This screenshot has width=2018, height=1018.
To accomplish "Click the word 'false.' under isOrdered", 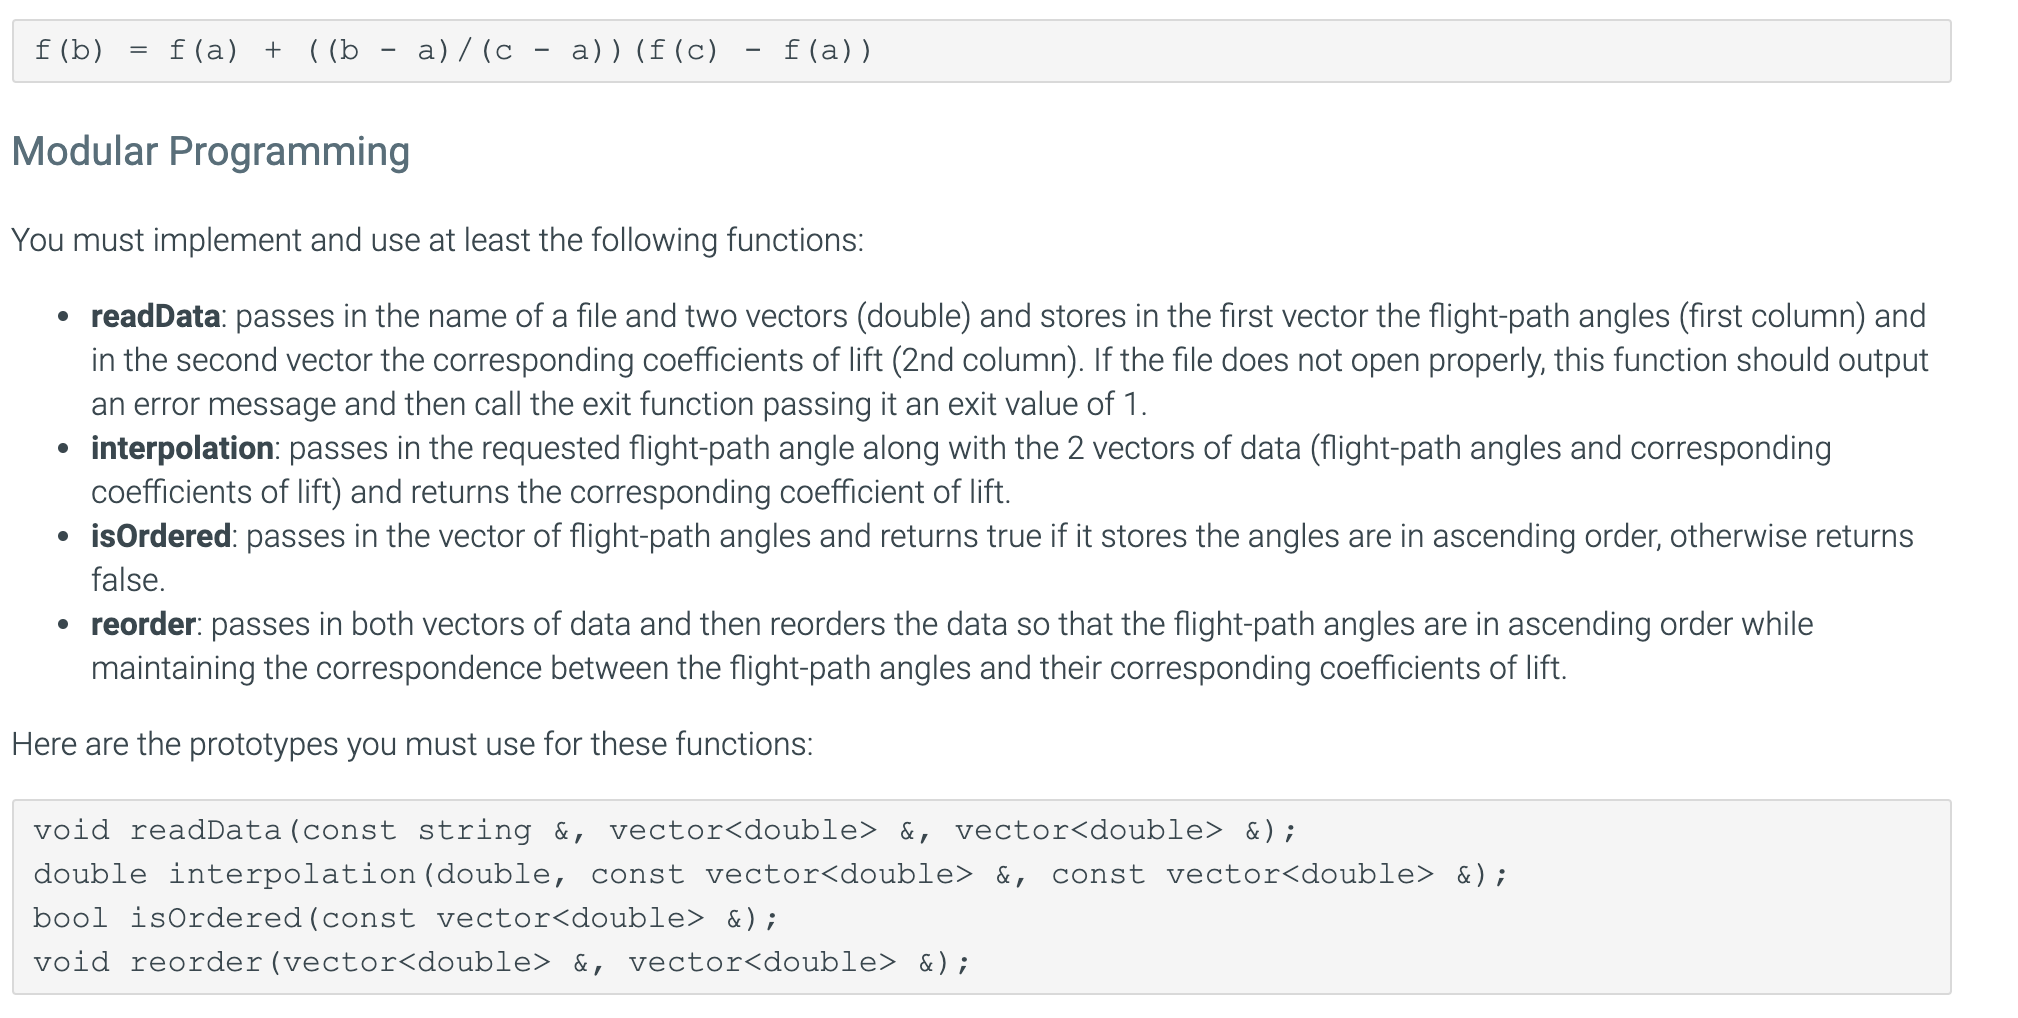I will pyautogui.click(x=128, y=580).
